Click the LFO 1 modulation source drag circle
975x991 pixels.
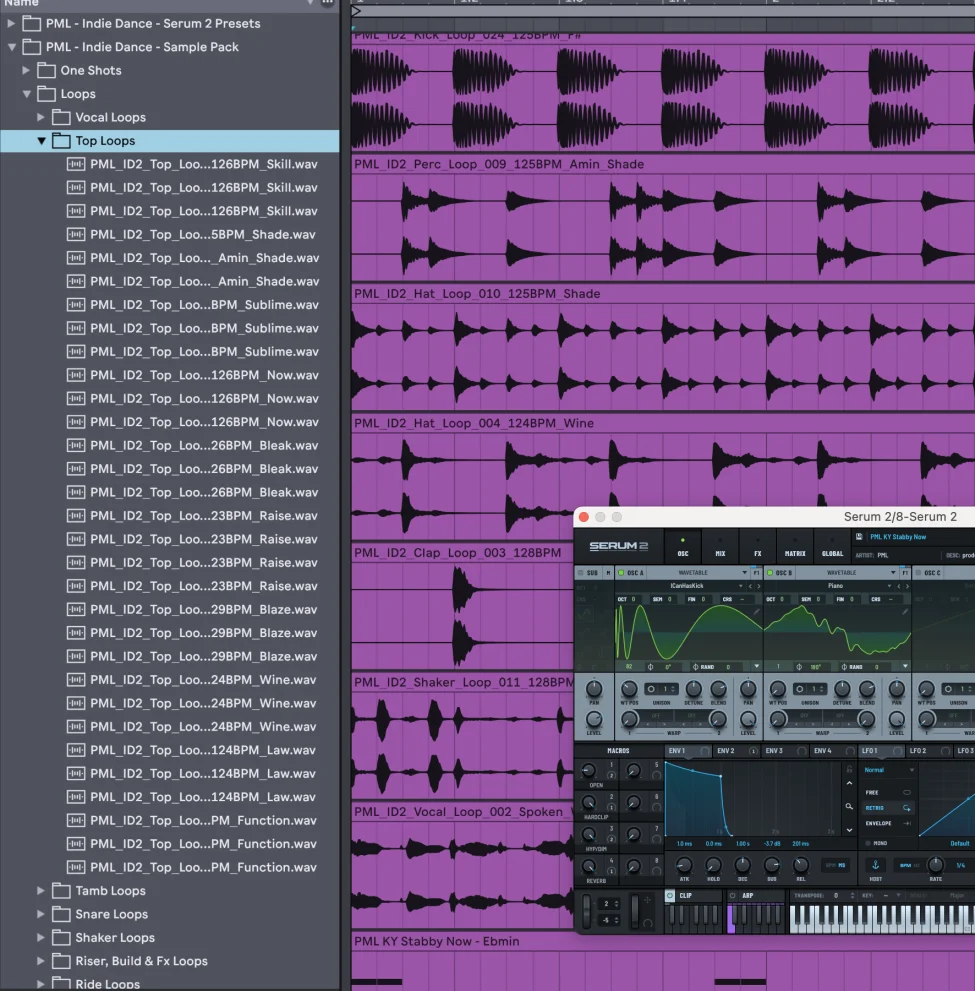[x=897, y=751]
